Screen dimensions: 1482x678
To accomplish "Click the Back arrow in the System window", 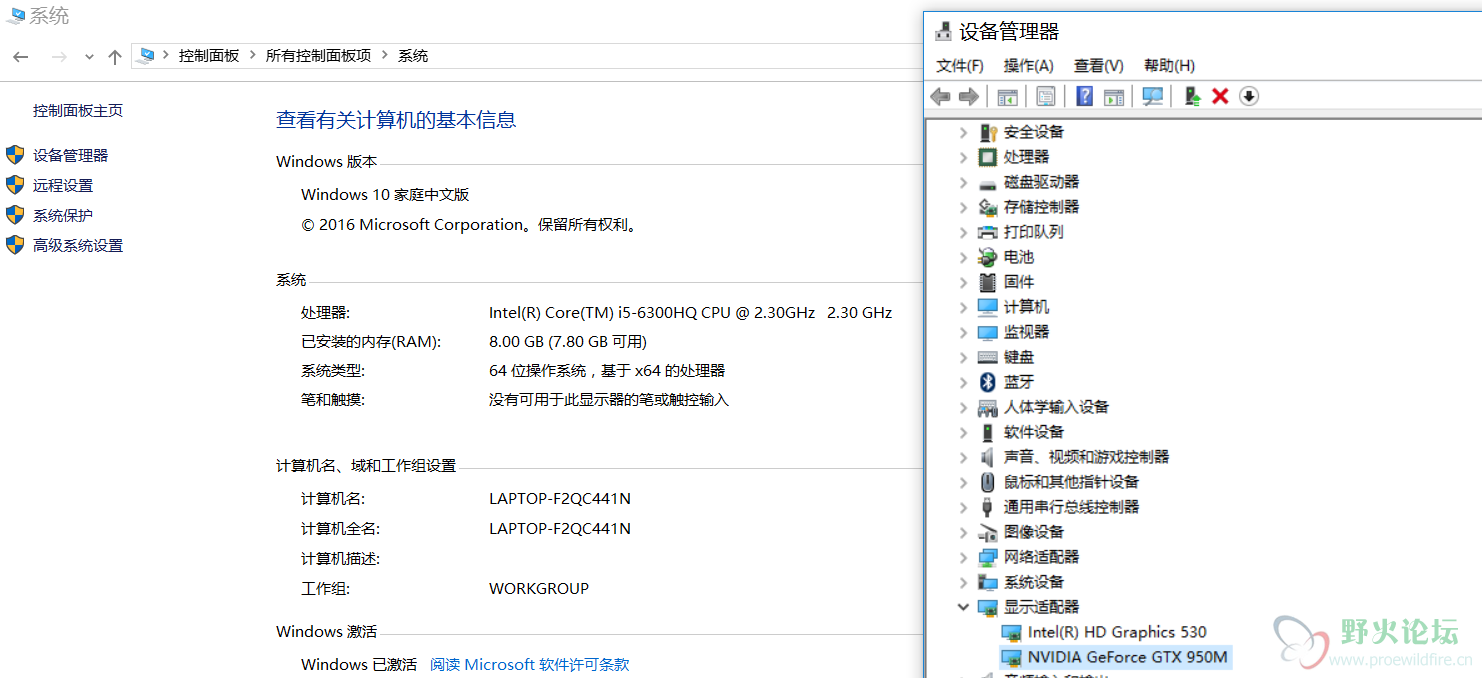I will click(x=20, y=57).
